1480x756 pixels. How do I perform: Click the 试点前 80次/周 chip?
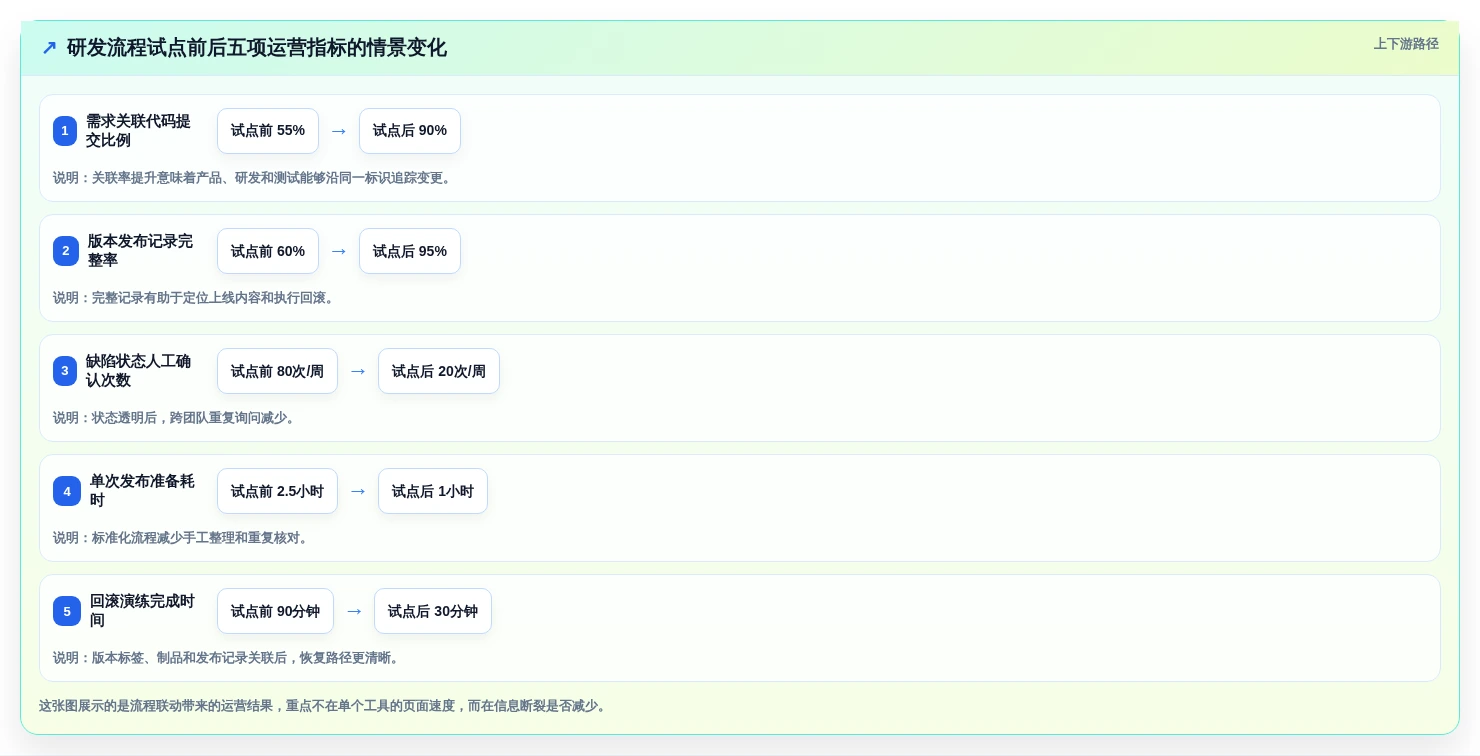click(277, 371)
